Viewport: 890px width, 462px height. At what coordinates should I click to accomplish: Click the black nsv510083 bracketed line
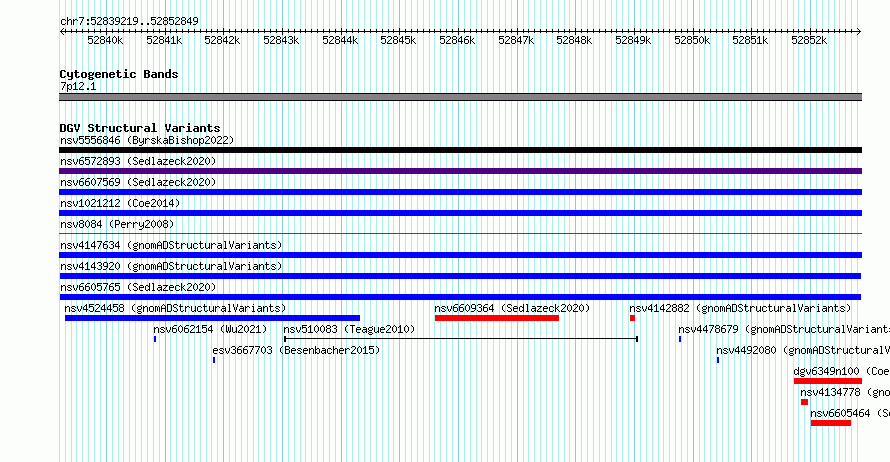point(461,339)
